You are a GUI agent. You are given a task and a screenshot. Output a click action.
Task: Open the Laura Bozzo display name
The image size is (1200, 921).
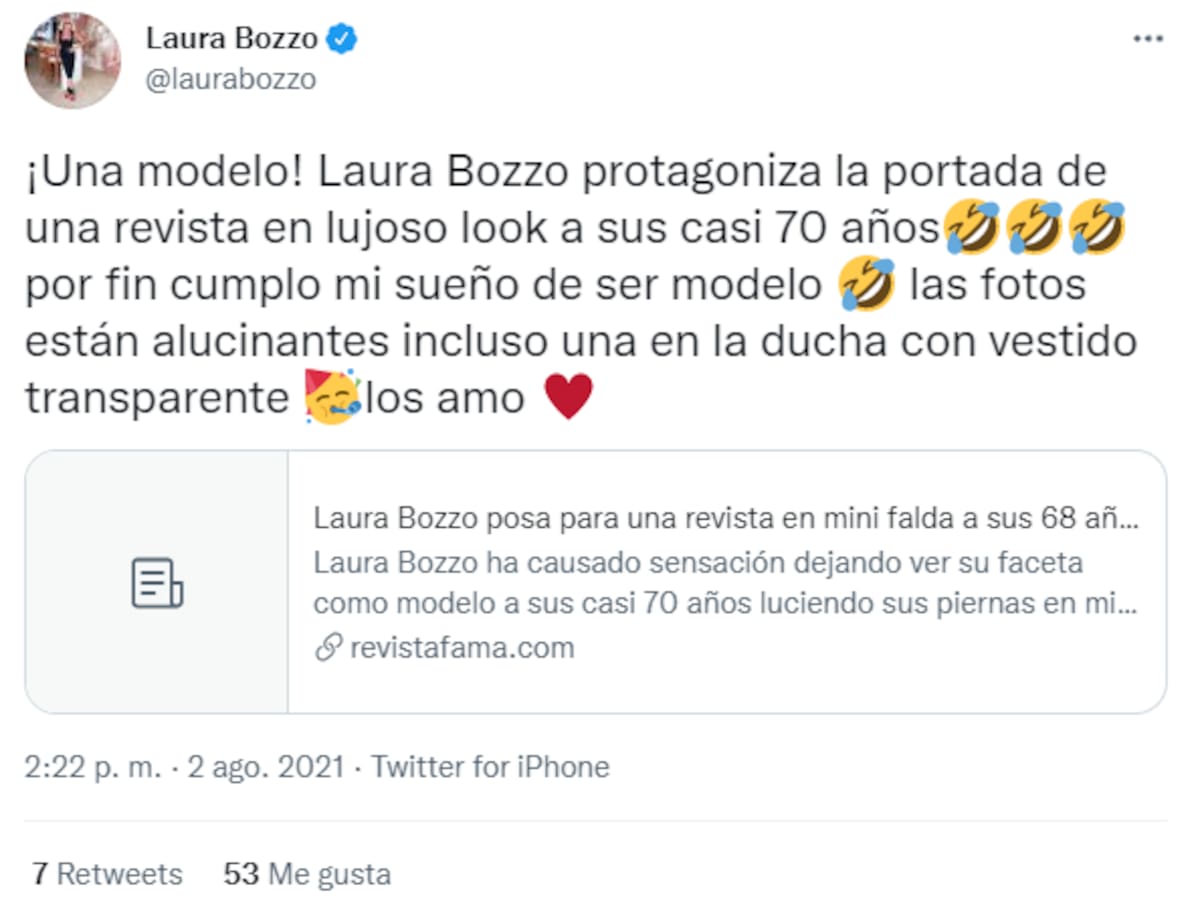[x=232, y=39]
